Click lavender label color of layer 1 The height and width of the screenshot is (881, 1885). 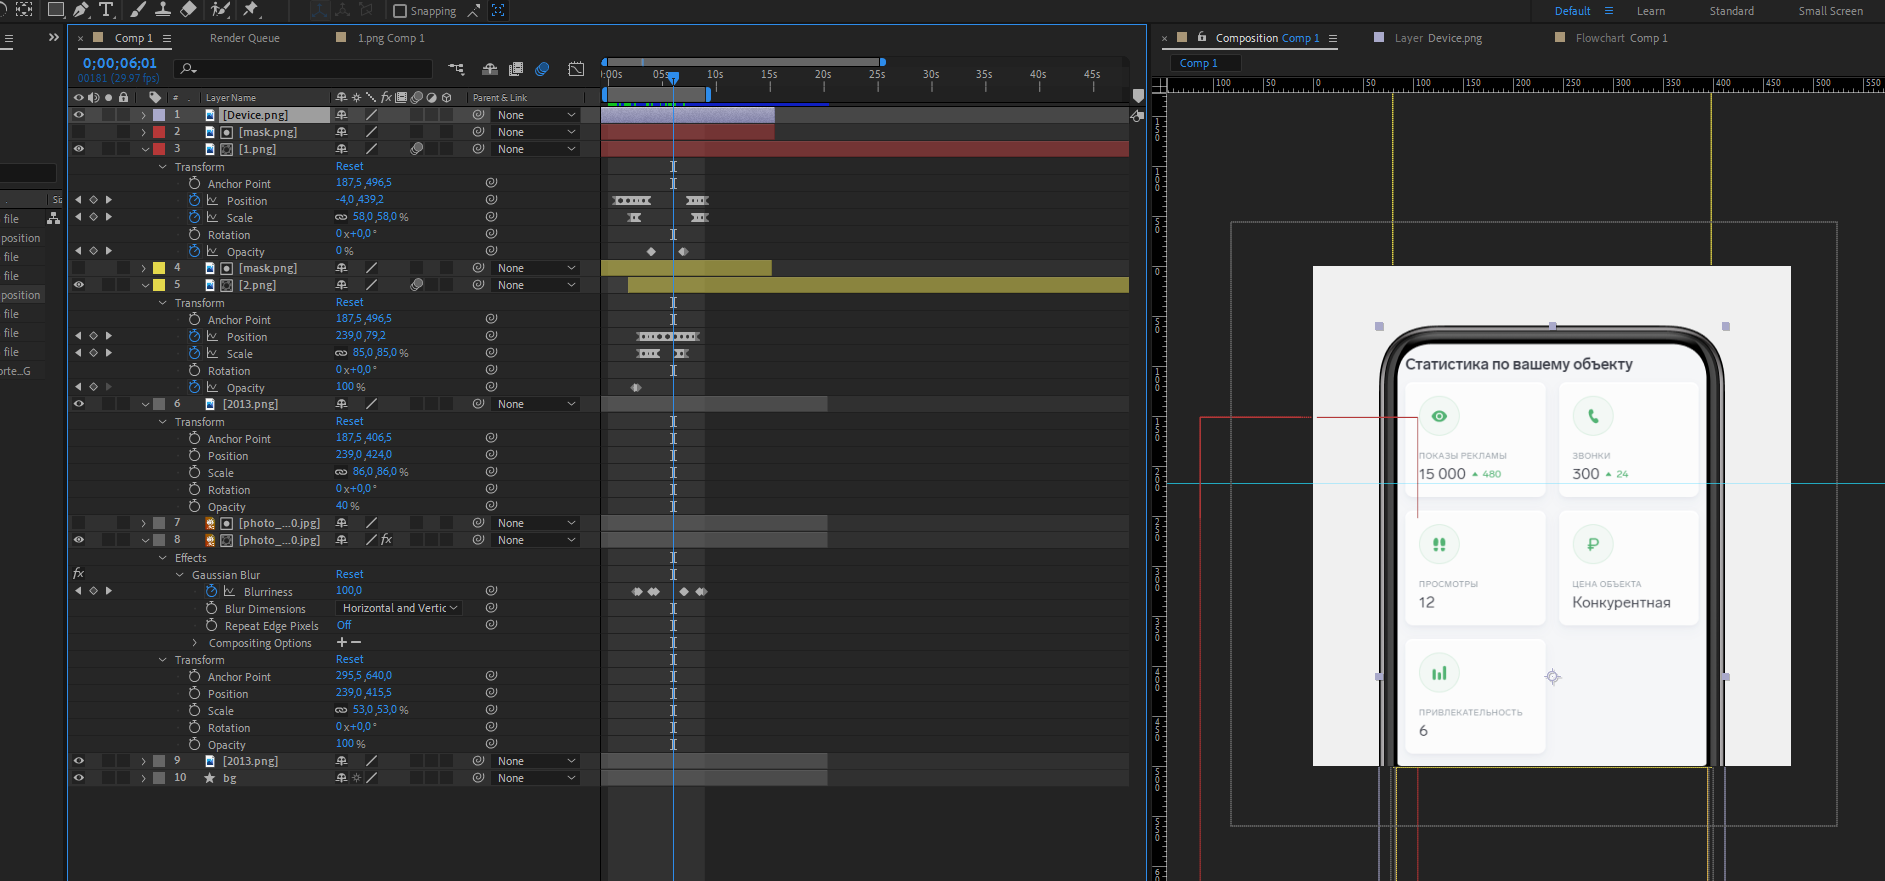coord(159,115)
